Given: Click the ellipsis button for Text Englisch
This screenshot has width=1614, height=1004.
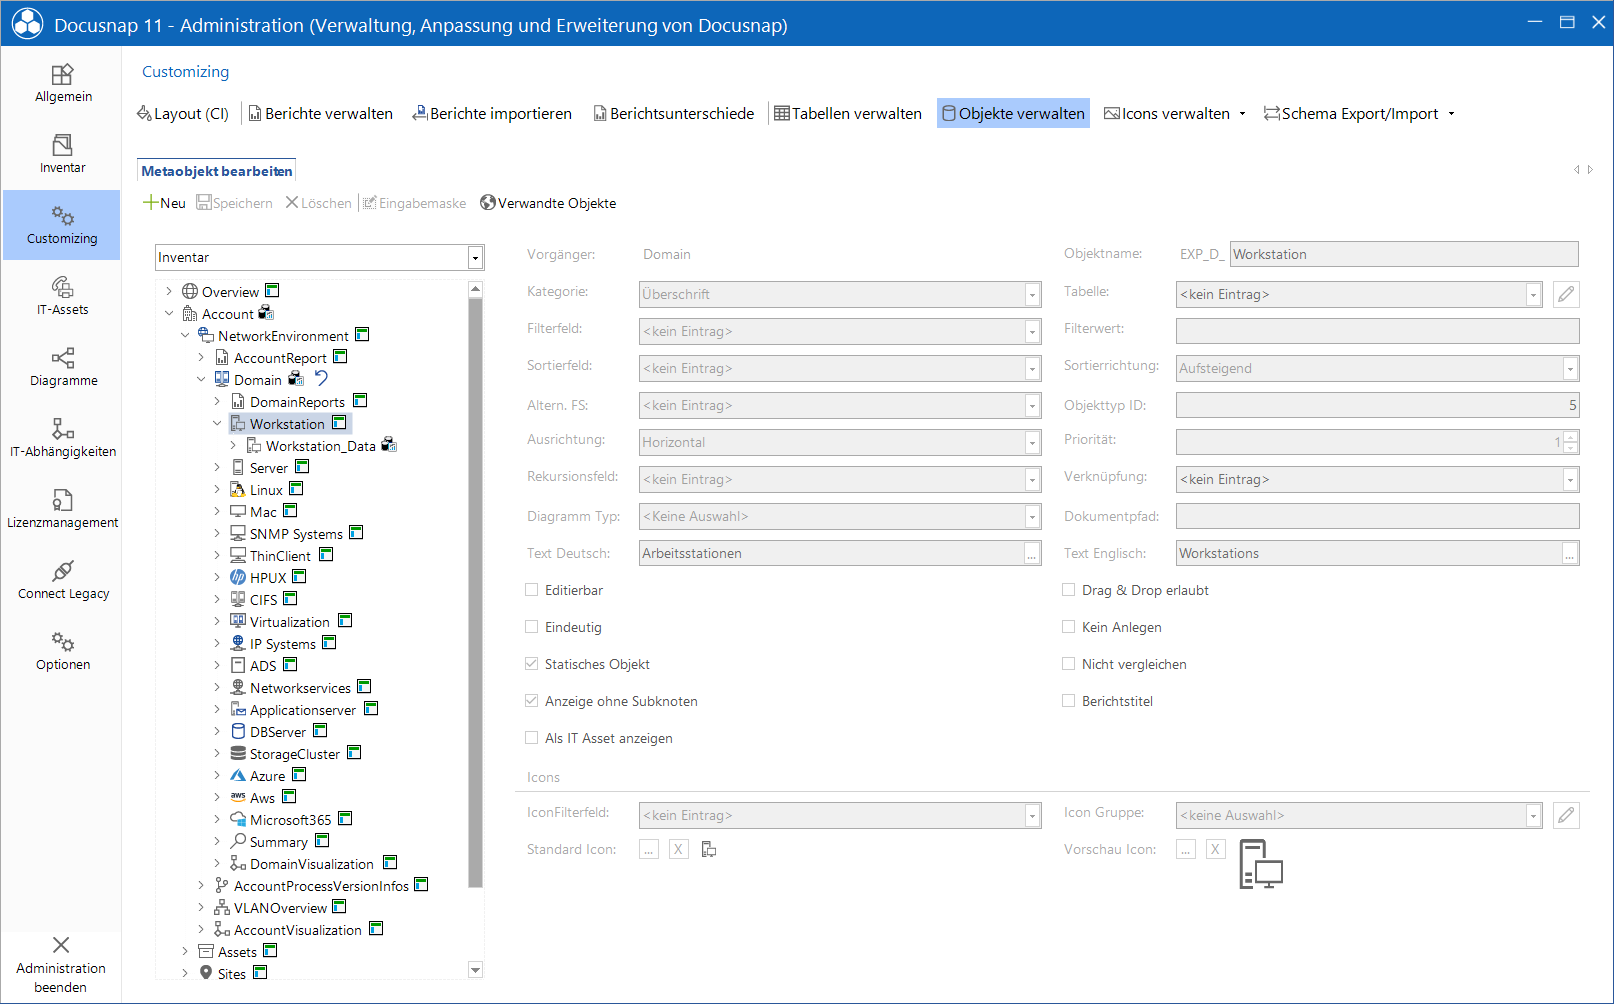Looking at the screenshot, I should coord(1570,554).
